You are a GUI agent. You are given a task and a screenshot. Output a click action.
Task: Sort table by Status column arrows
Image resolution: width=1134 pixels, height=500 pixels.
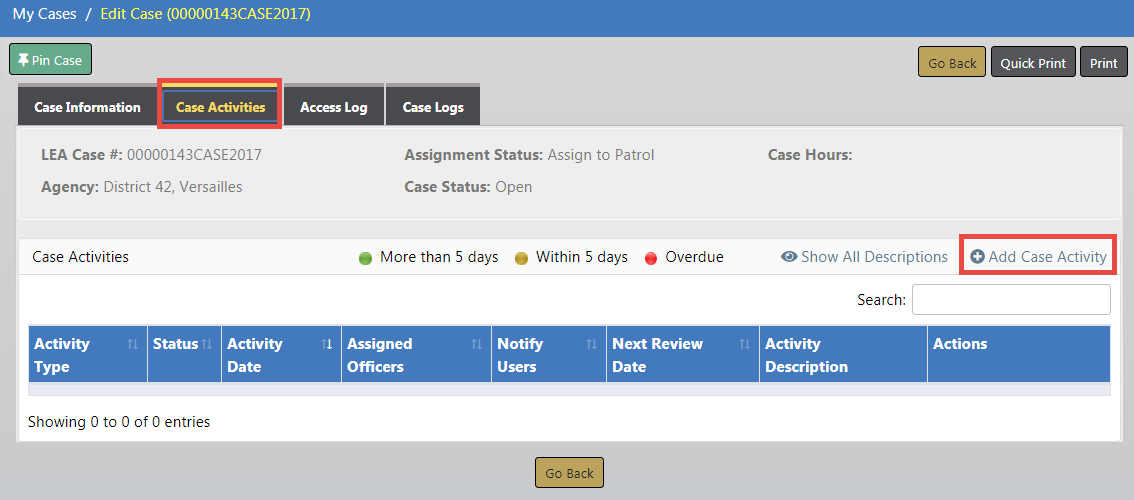207,344
